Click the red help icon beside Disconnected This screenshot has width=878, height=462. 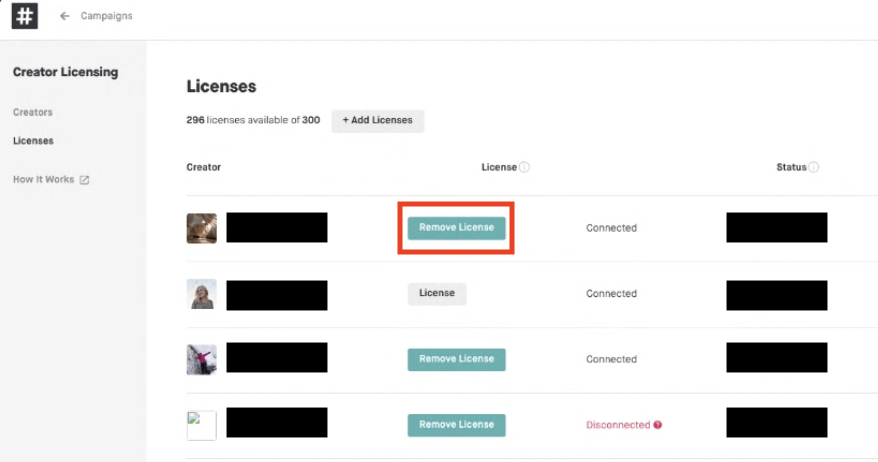657,425
